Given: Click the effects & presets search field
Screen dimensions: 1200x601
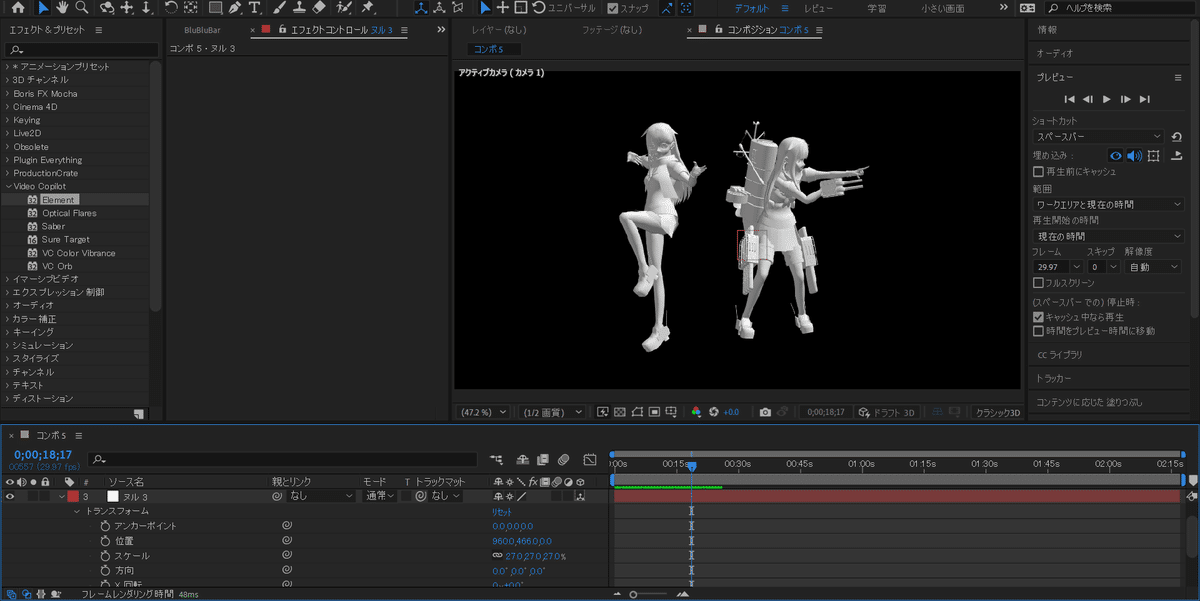Looking at the screenshot, I should pos(82,49).
